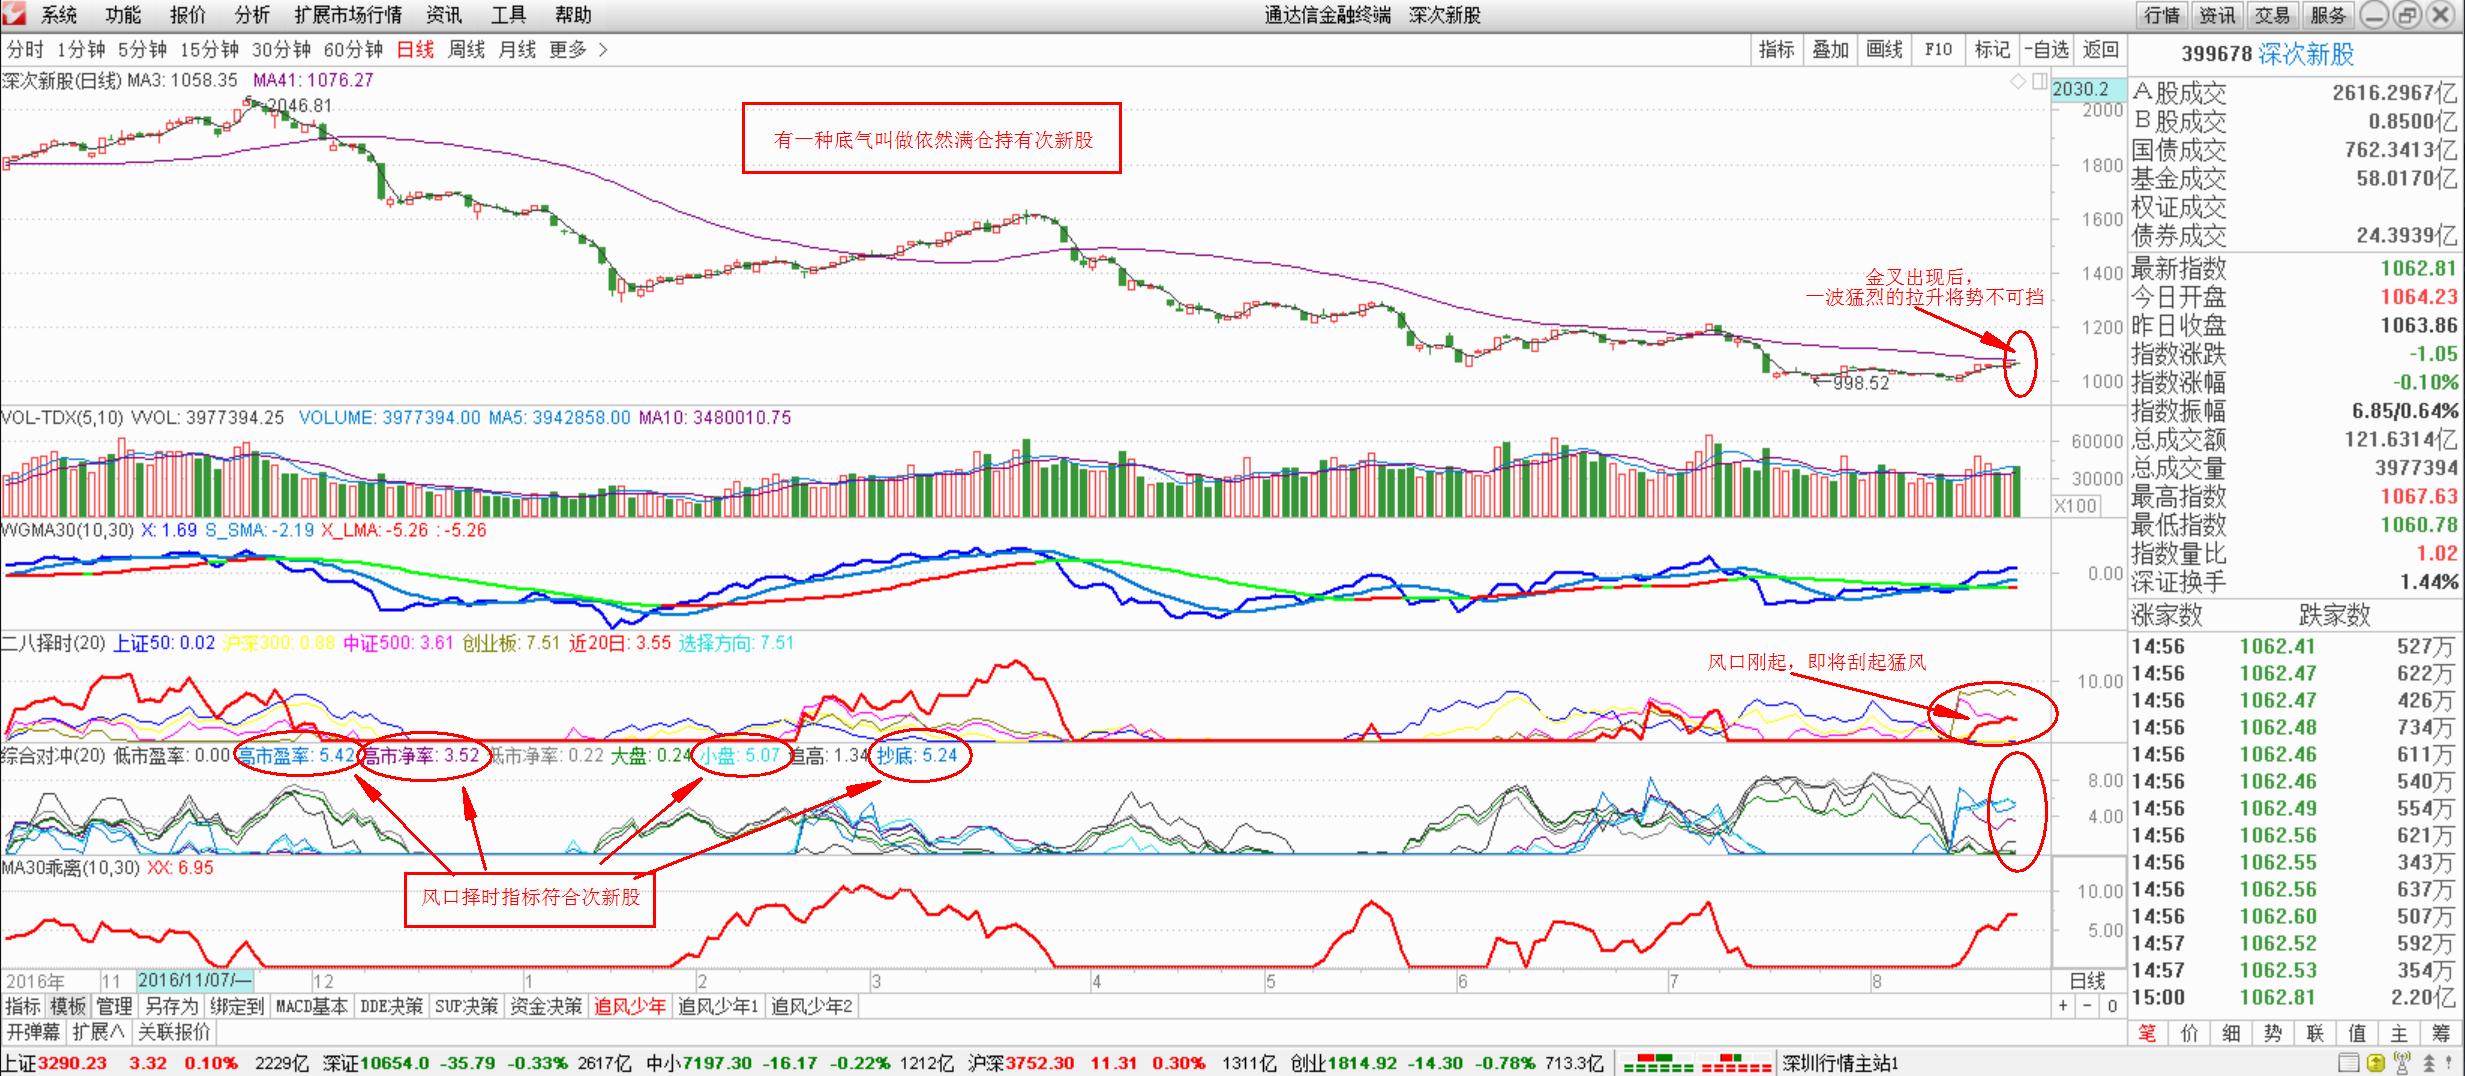2465x1076 pixels.
Task: Click the -自选 watchlist button
Action: click(2046, 50)
